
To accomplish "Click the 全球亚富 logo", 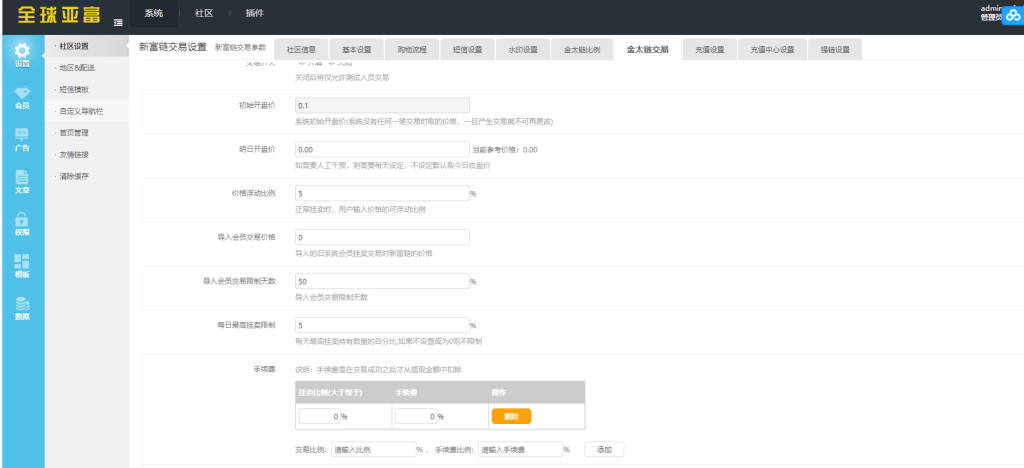I will pos(57,14).
